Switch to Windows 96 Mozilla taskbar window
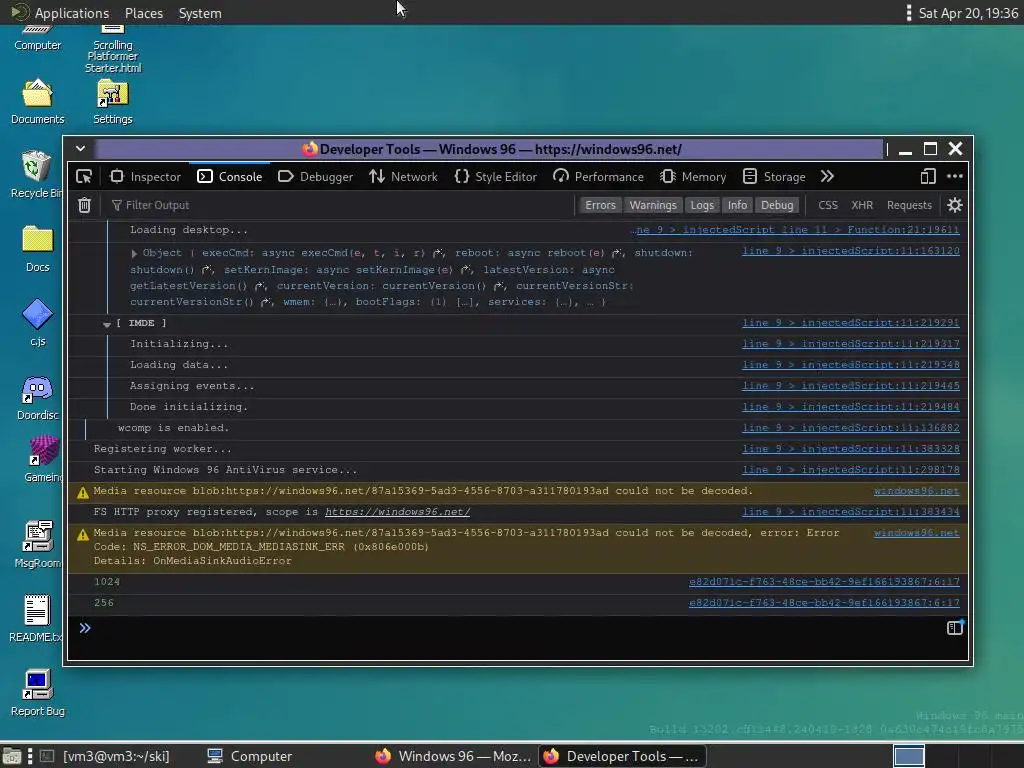The image size is (1024, 768). coord(454,756)
